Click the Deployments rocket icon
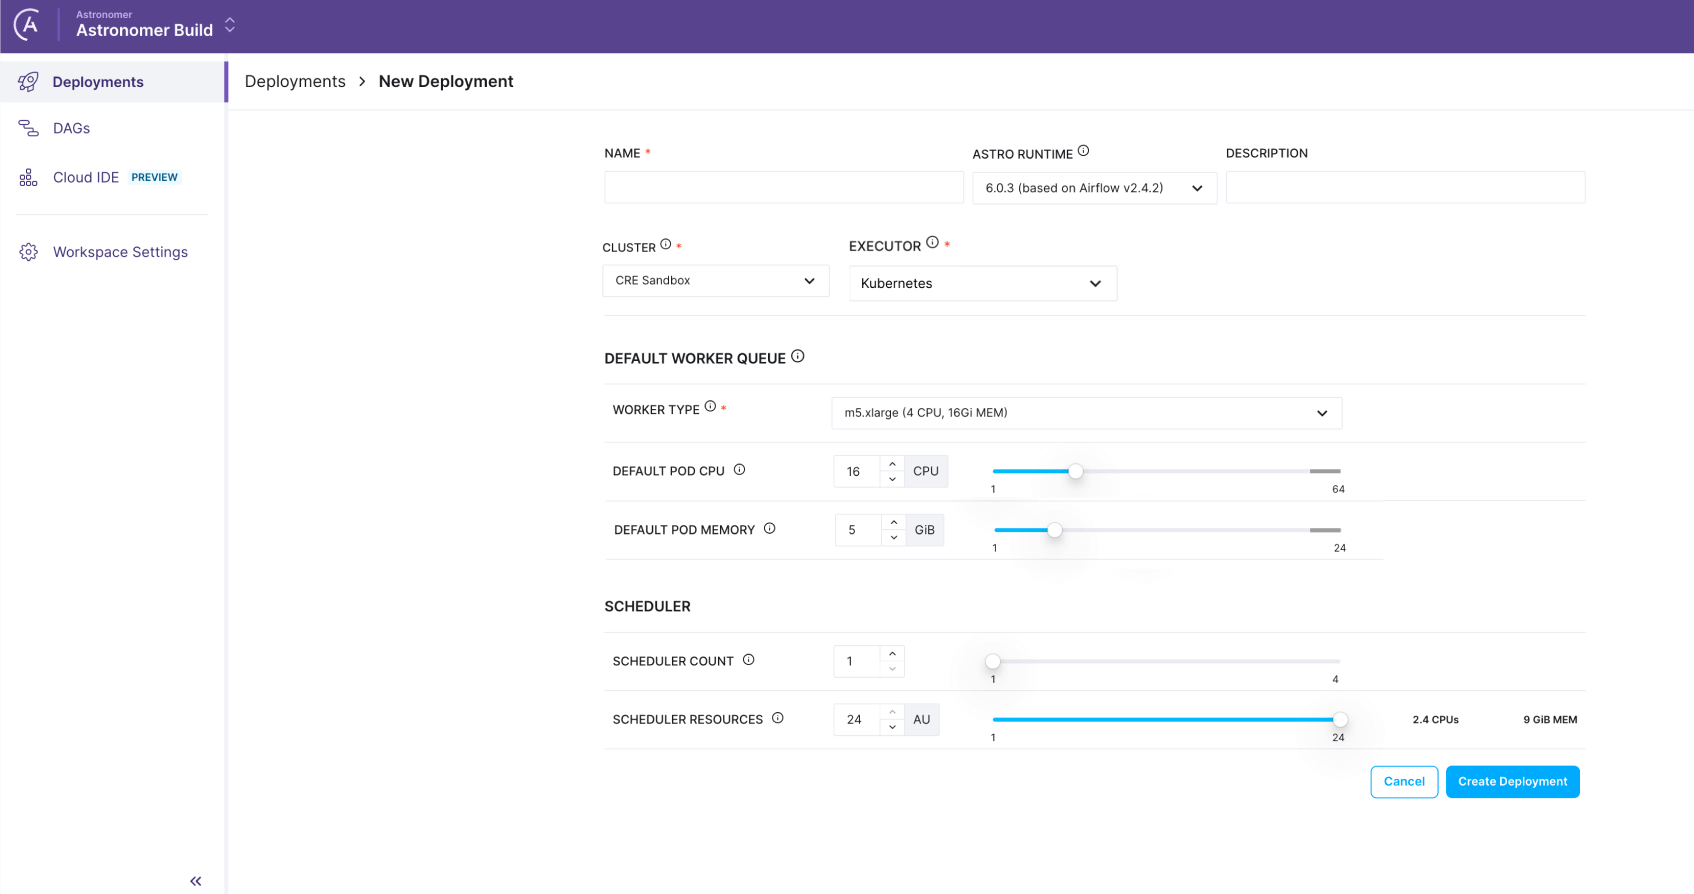This screenshot has width=1694, height=894. 28,82
